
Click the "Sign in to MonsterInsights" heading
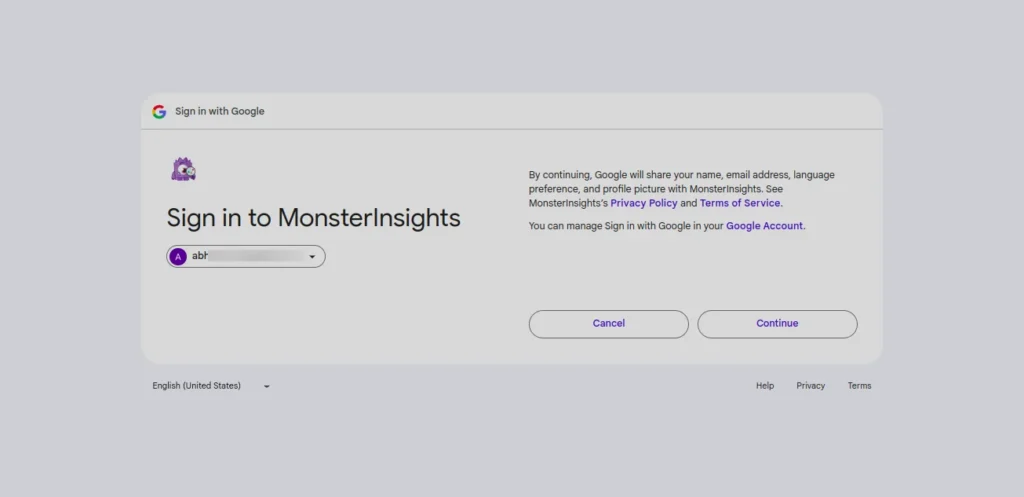pos(313,218)
